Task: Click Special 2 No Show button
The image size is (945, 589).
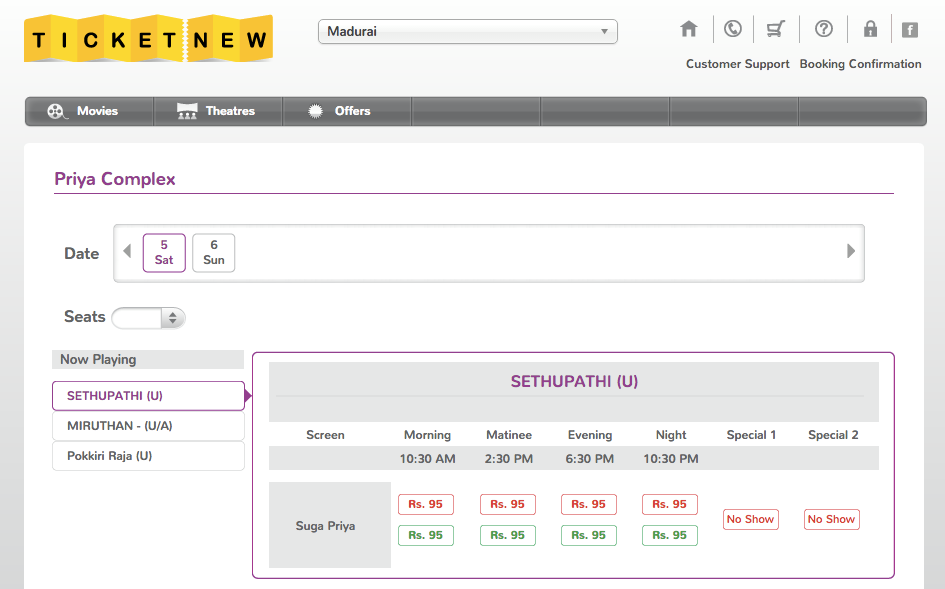Action: (x=832, y=519)
